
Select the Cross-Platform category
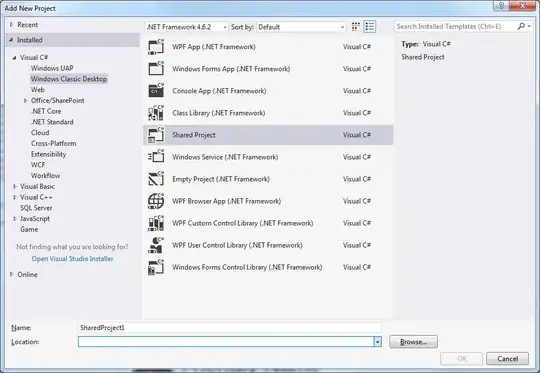(x=53, y=143)
